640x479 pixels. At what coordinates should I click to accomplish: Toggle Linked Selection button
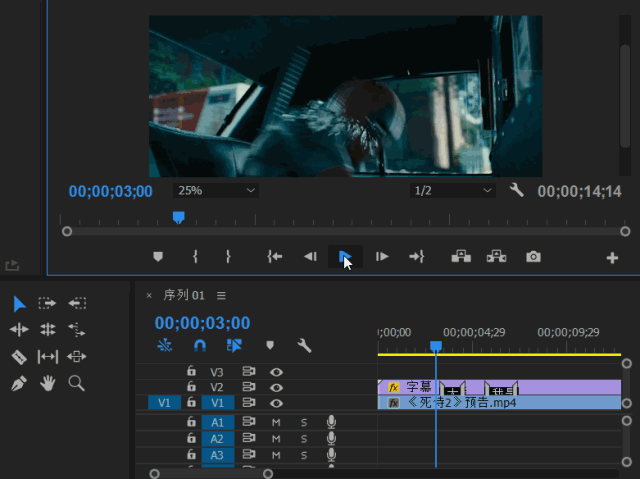(x=234, y=346)
